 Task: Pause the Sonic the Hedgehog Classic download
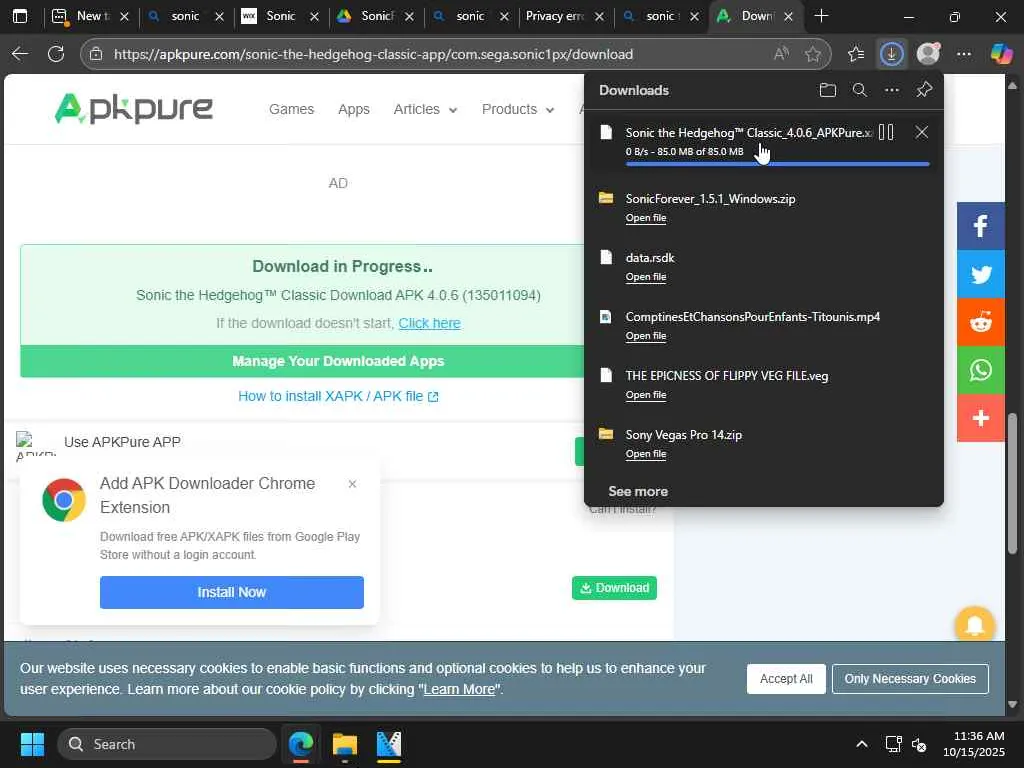[886, 133]
